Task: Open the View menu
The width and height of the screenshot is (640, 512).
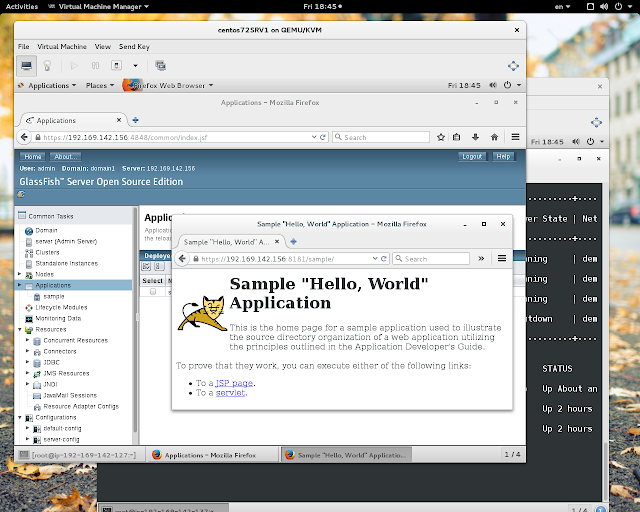Action: [x=102, y=47]
